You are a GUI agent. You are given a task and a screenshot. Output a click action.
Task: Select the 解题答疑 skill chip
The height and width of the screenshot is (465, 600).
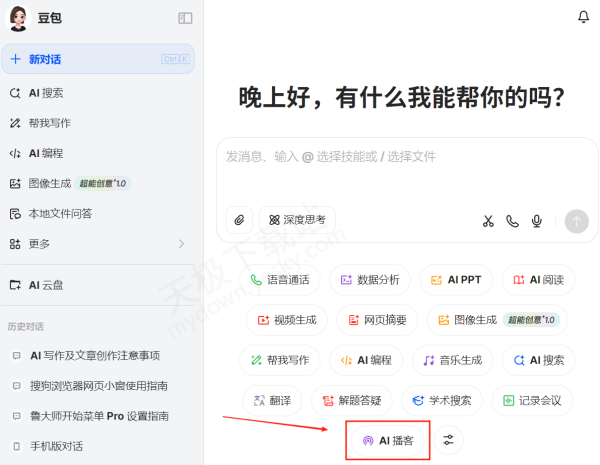click(x=352, y=401)
